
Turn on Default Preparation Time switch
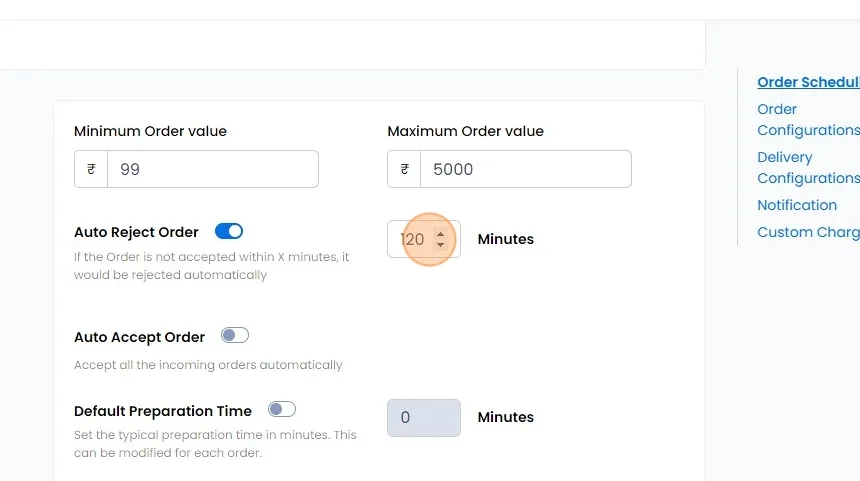coord(282,410)
